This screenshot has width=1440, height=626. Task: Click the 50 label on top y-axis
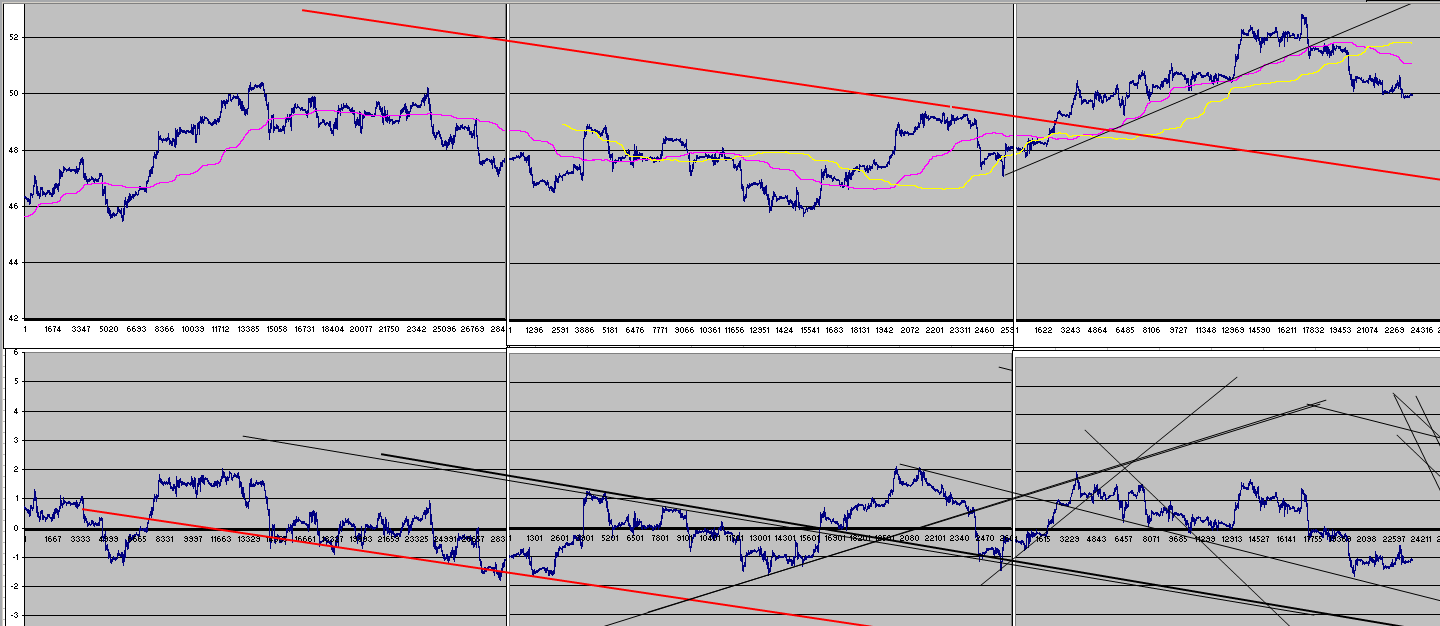pos(14,93)
